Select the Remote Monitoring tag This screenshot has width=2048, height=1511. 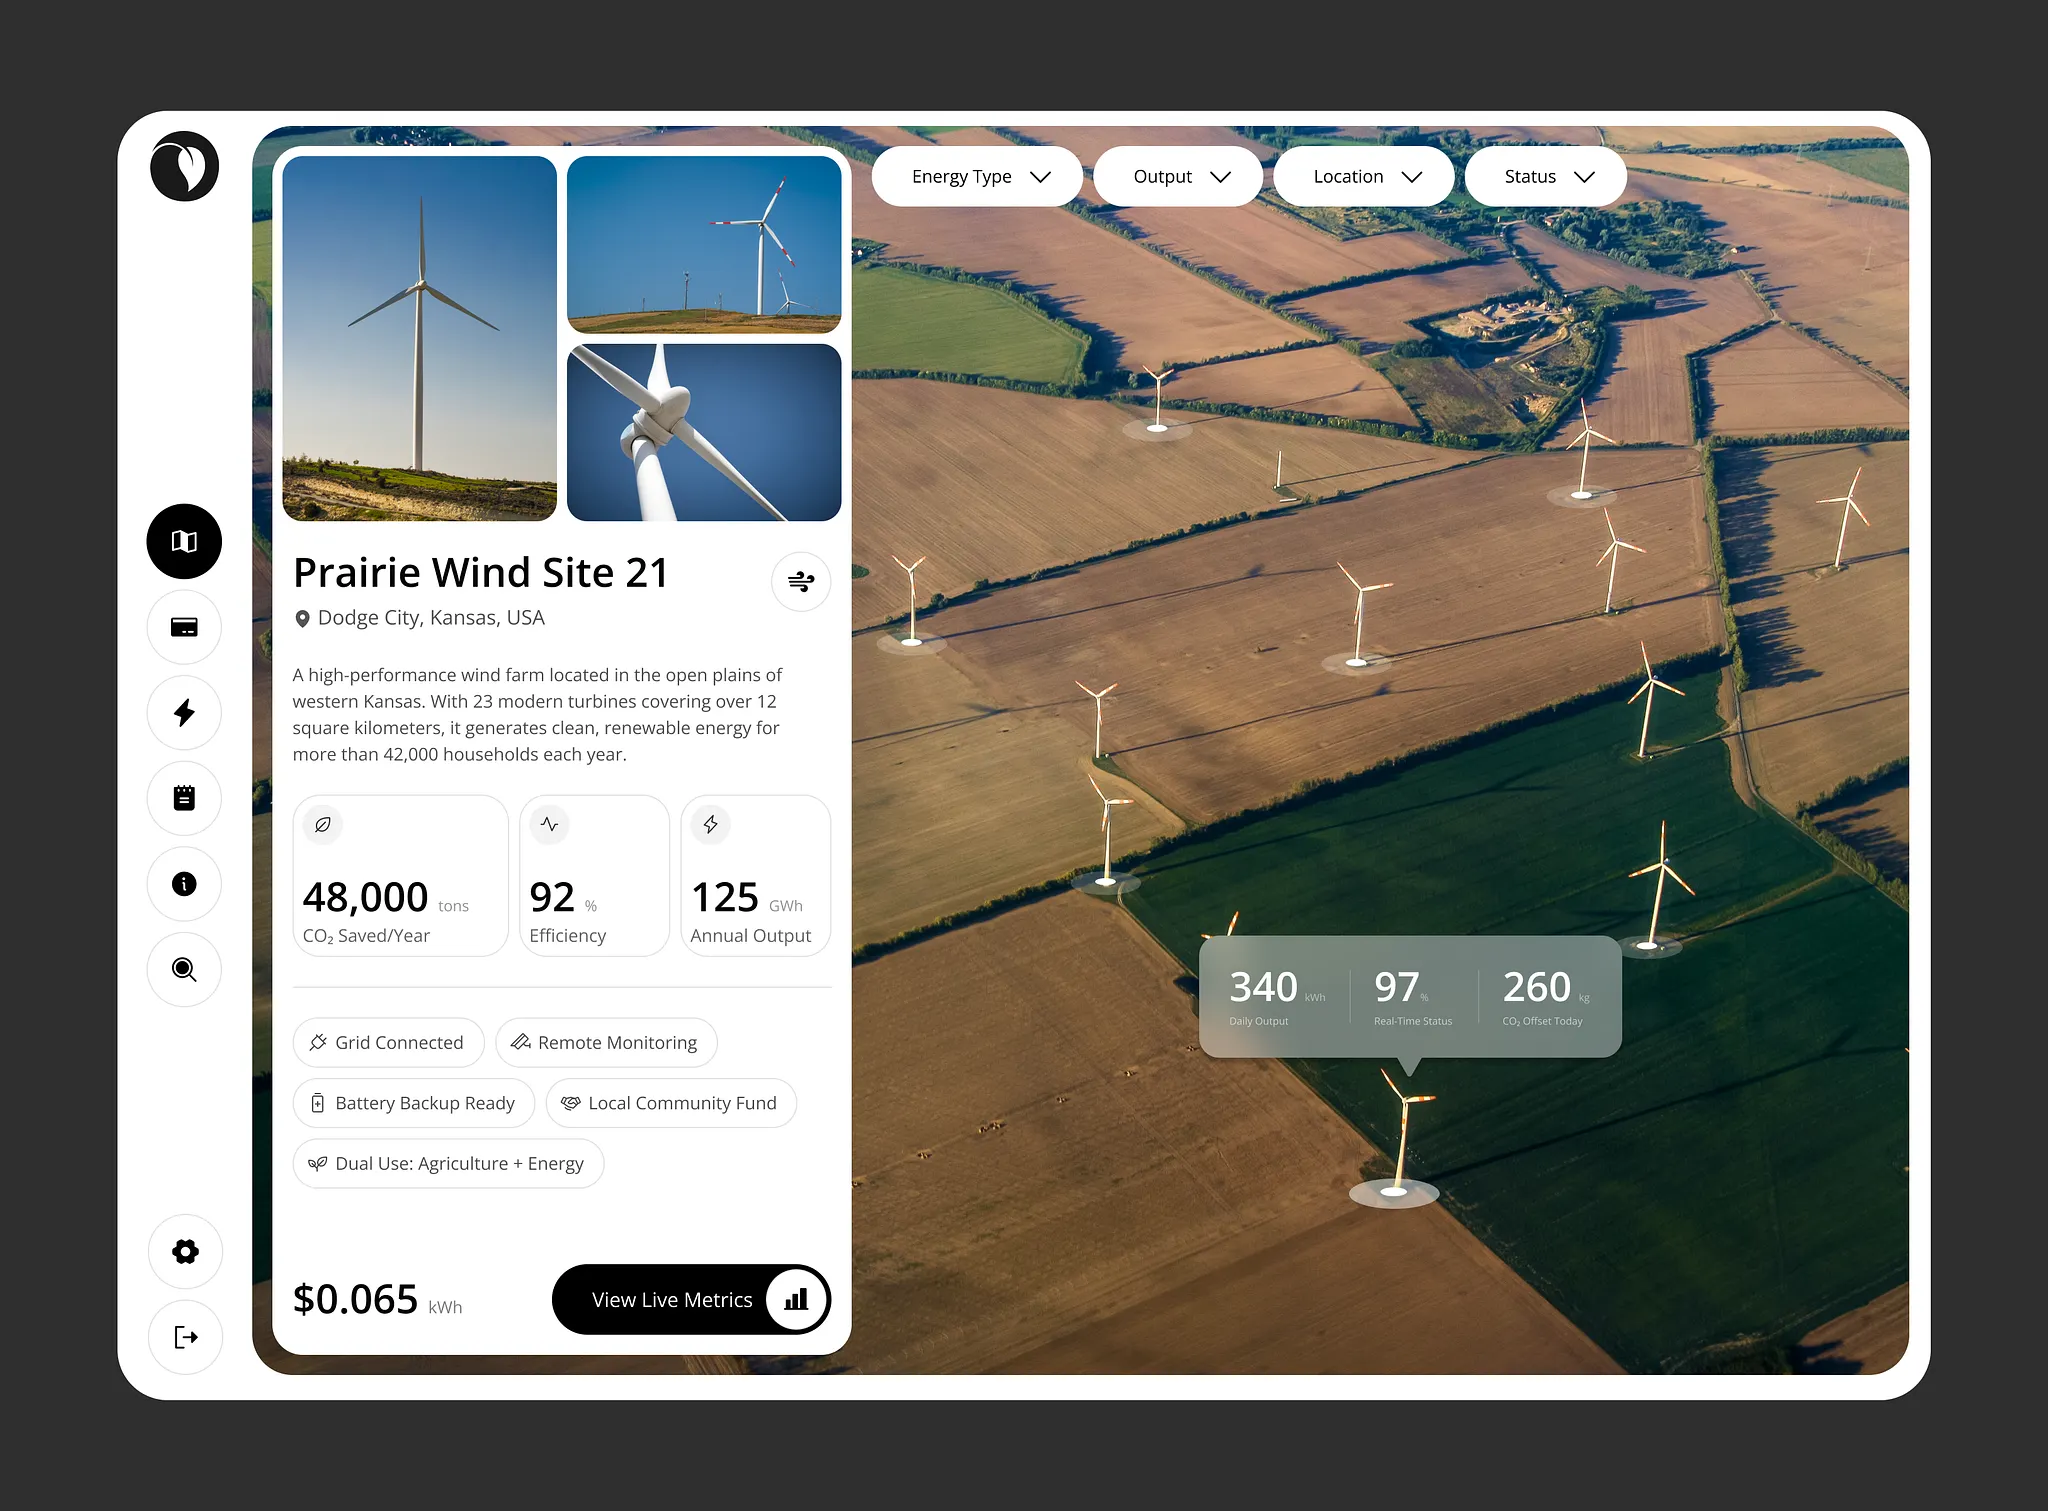click(x=606, y=1043)
